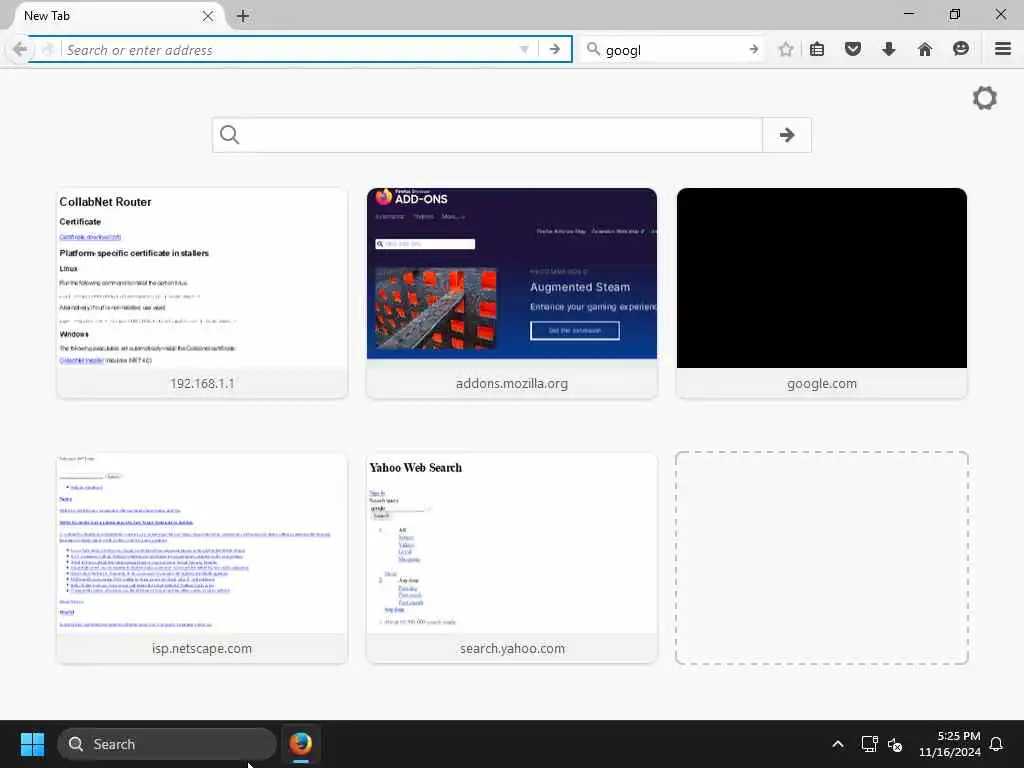Open a new tab with plus button
This screenshot has height=768, width=1024.
click(x=243, y=16)
